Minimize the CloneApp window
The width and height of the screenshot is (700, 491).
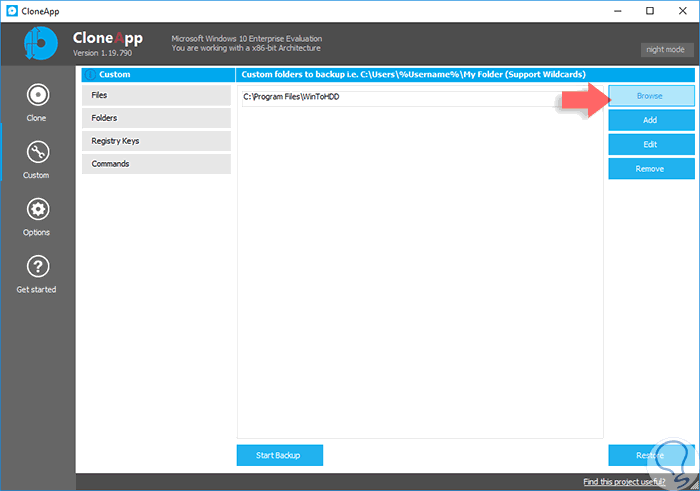[618, 11]
